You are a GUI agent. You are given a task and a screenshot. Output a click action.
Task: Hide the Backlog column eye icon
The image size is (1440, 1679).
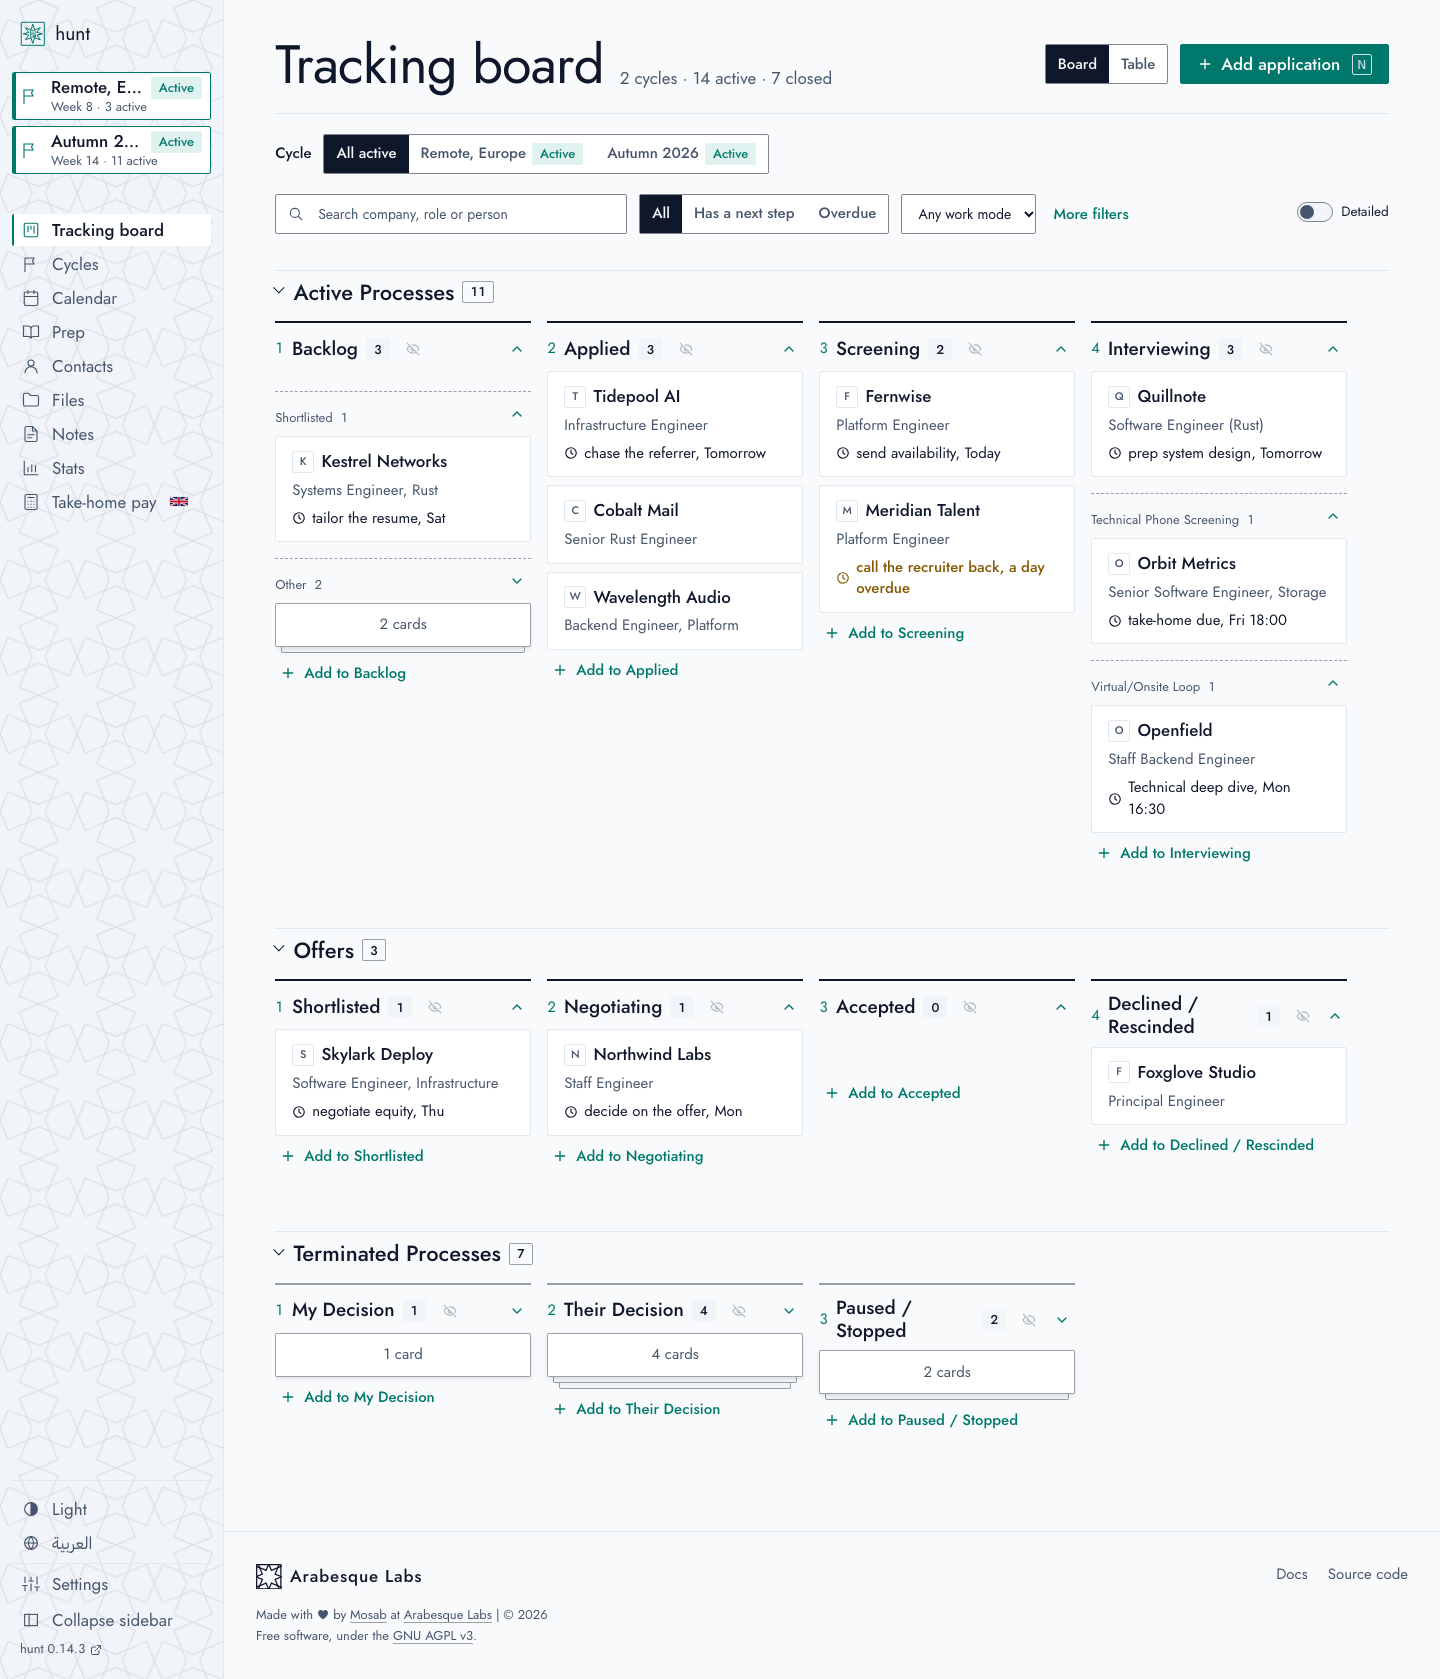pyautogui.click(x=413, y=349)
